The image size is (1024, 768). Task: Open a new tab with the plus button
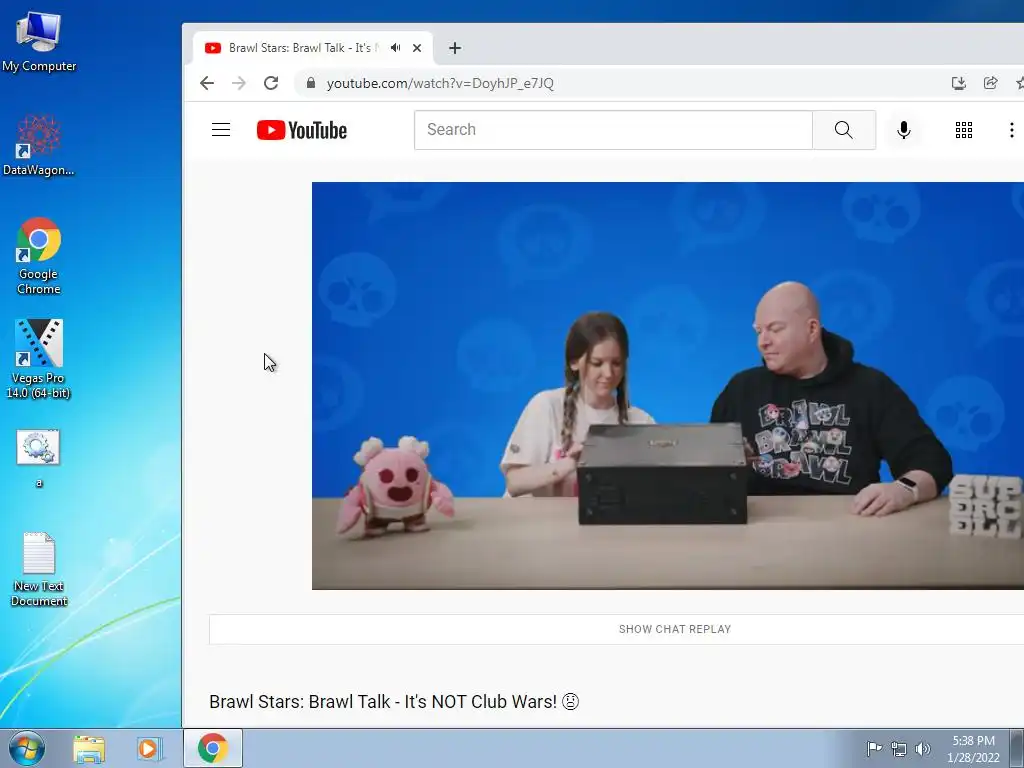[455, 48]
